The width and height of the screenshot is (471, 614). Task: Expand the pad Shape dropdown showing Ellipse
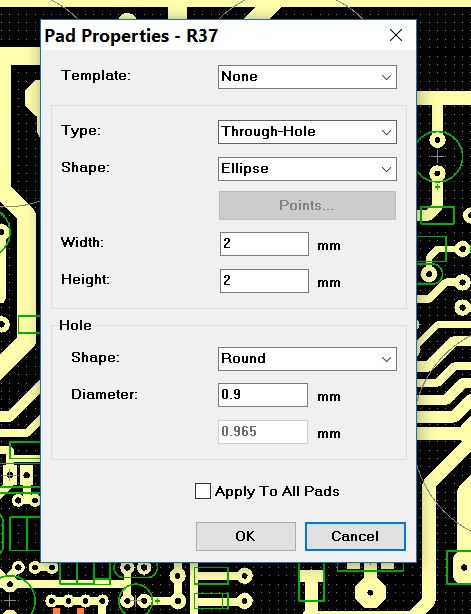click(307, 169)
